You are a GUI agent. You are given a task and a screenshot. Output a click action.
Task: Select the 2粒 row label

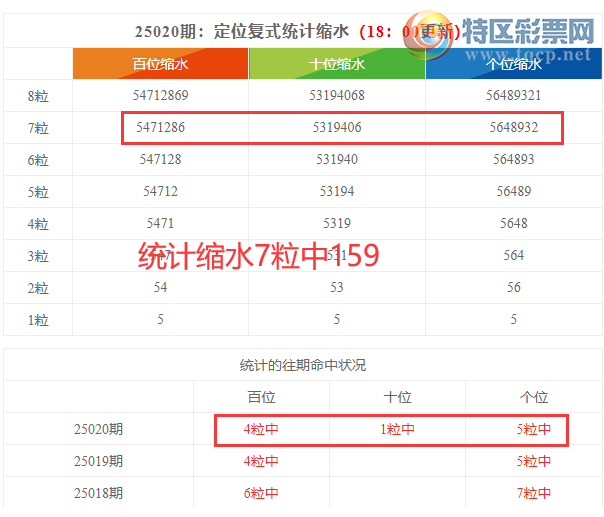pos(38,288)
